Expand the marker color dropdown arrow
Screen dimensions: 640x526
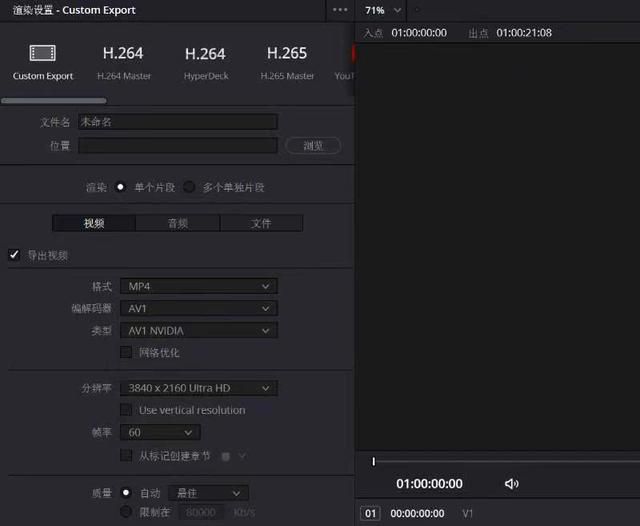[242, 456]
